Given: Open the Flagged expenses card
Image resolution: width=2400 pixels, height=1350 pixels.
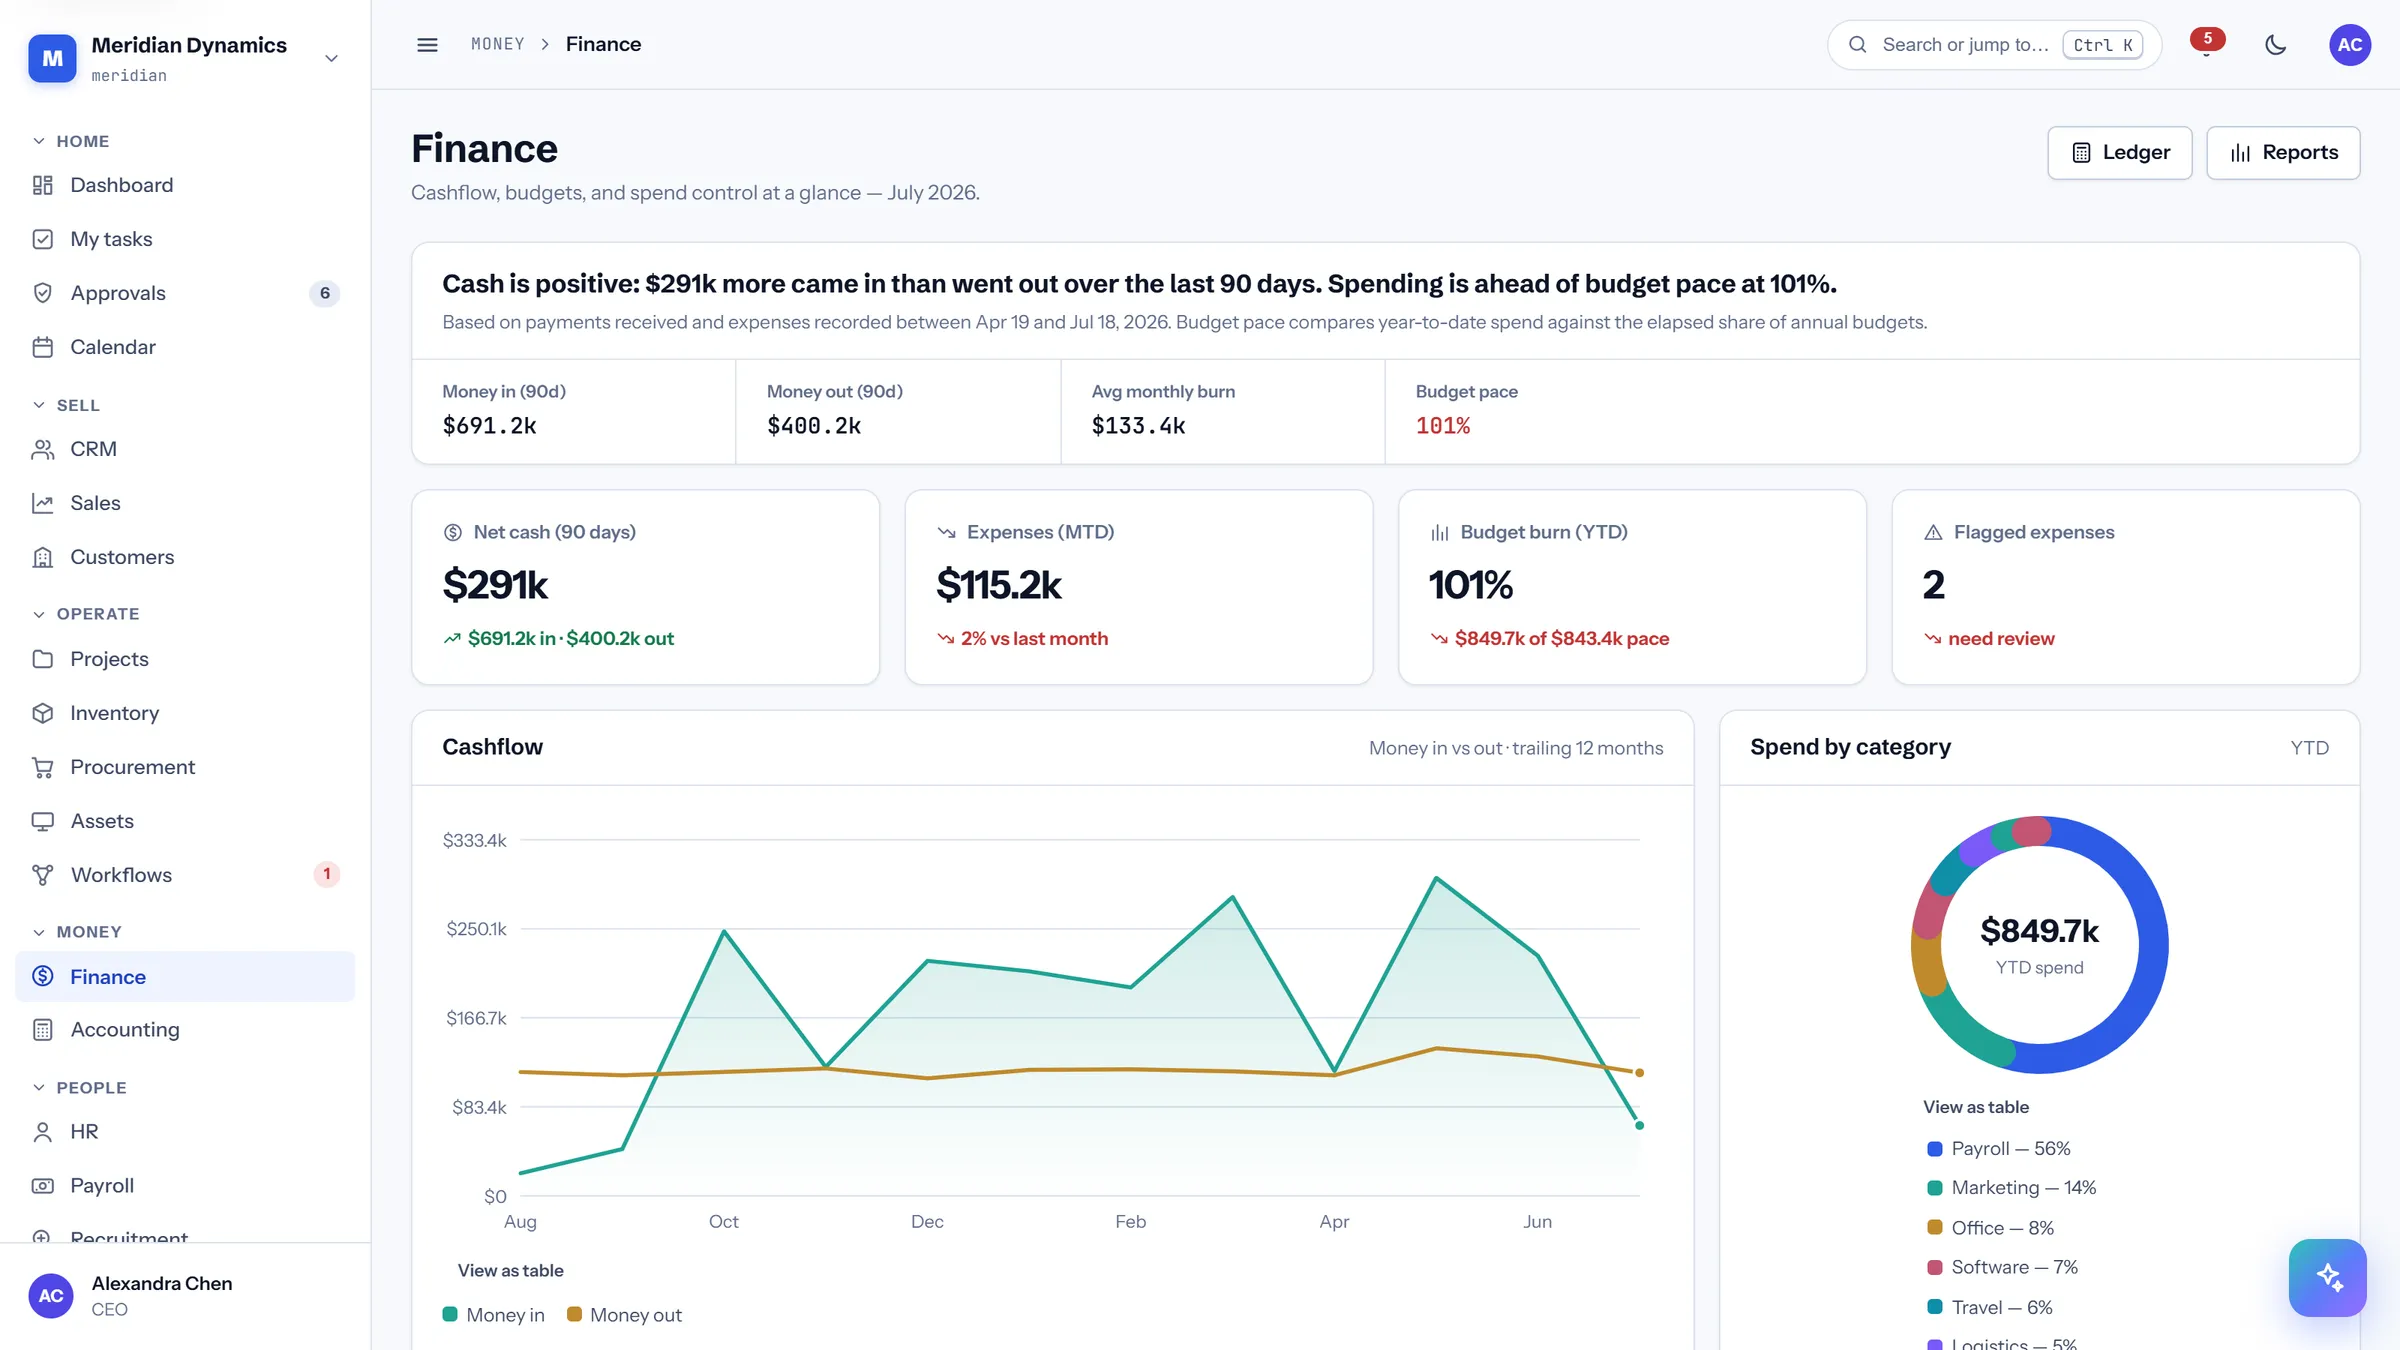Looking at the screenshot, I should coord(2126,587).
